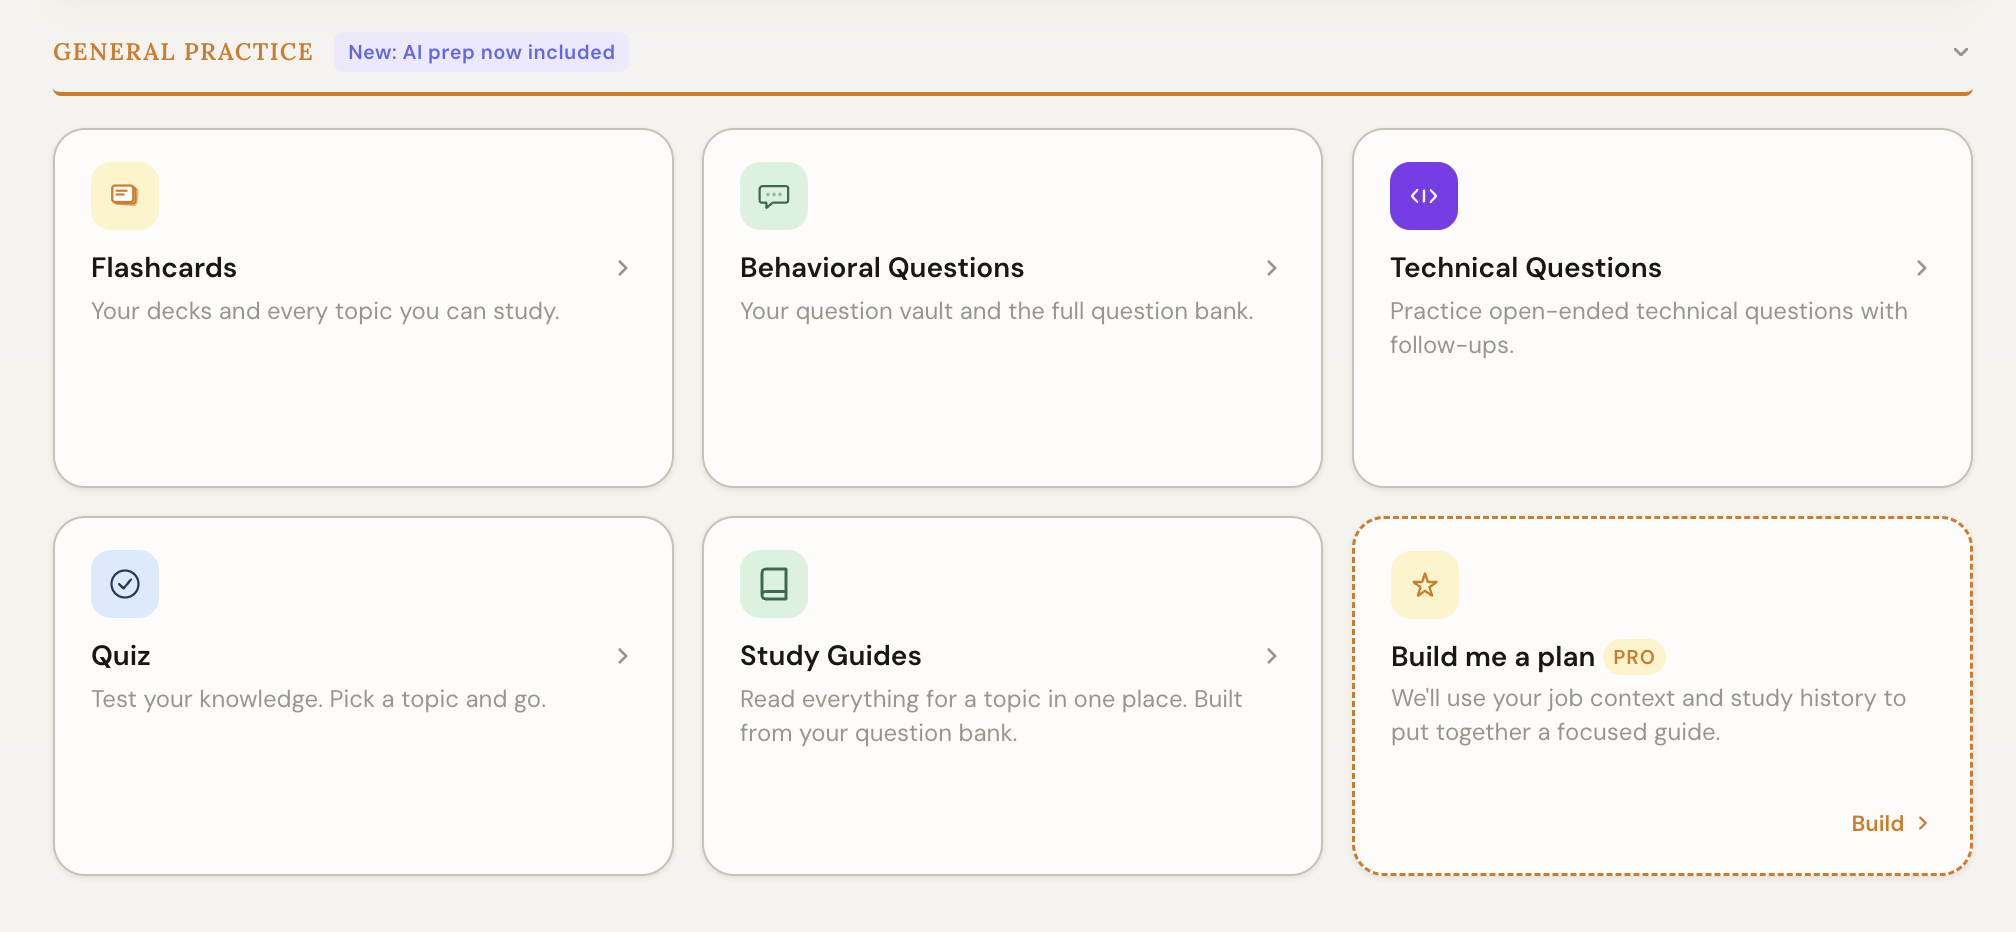Open Technical Questions via its right chevron
Viewport: 2016px width, 932px height.
pyautogui.click(x=1922, y=268)
